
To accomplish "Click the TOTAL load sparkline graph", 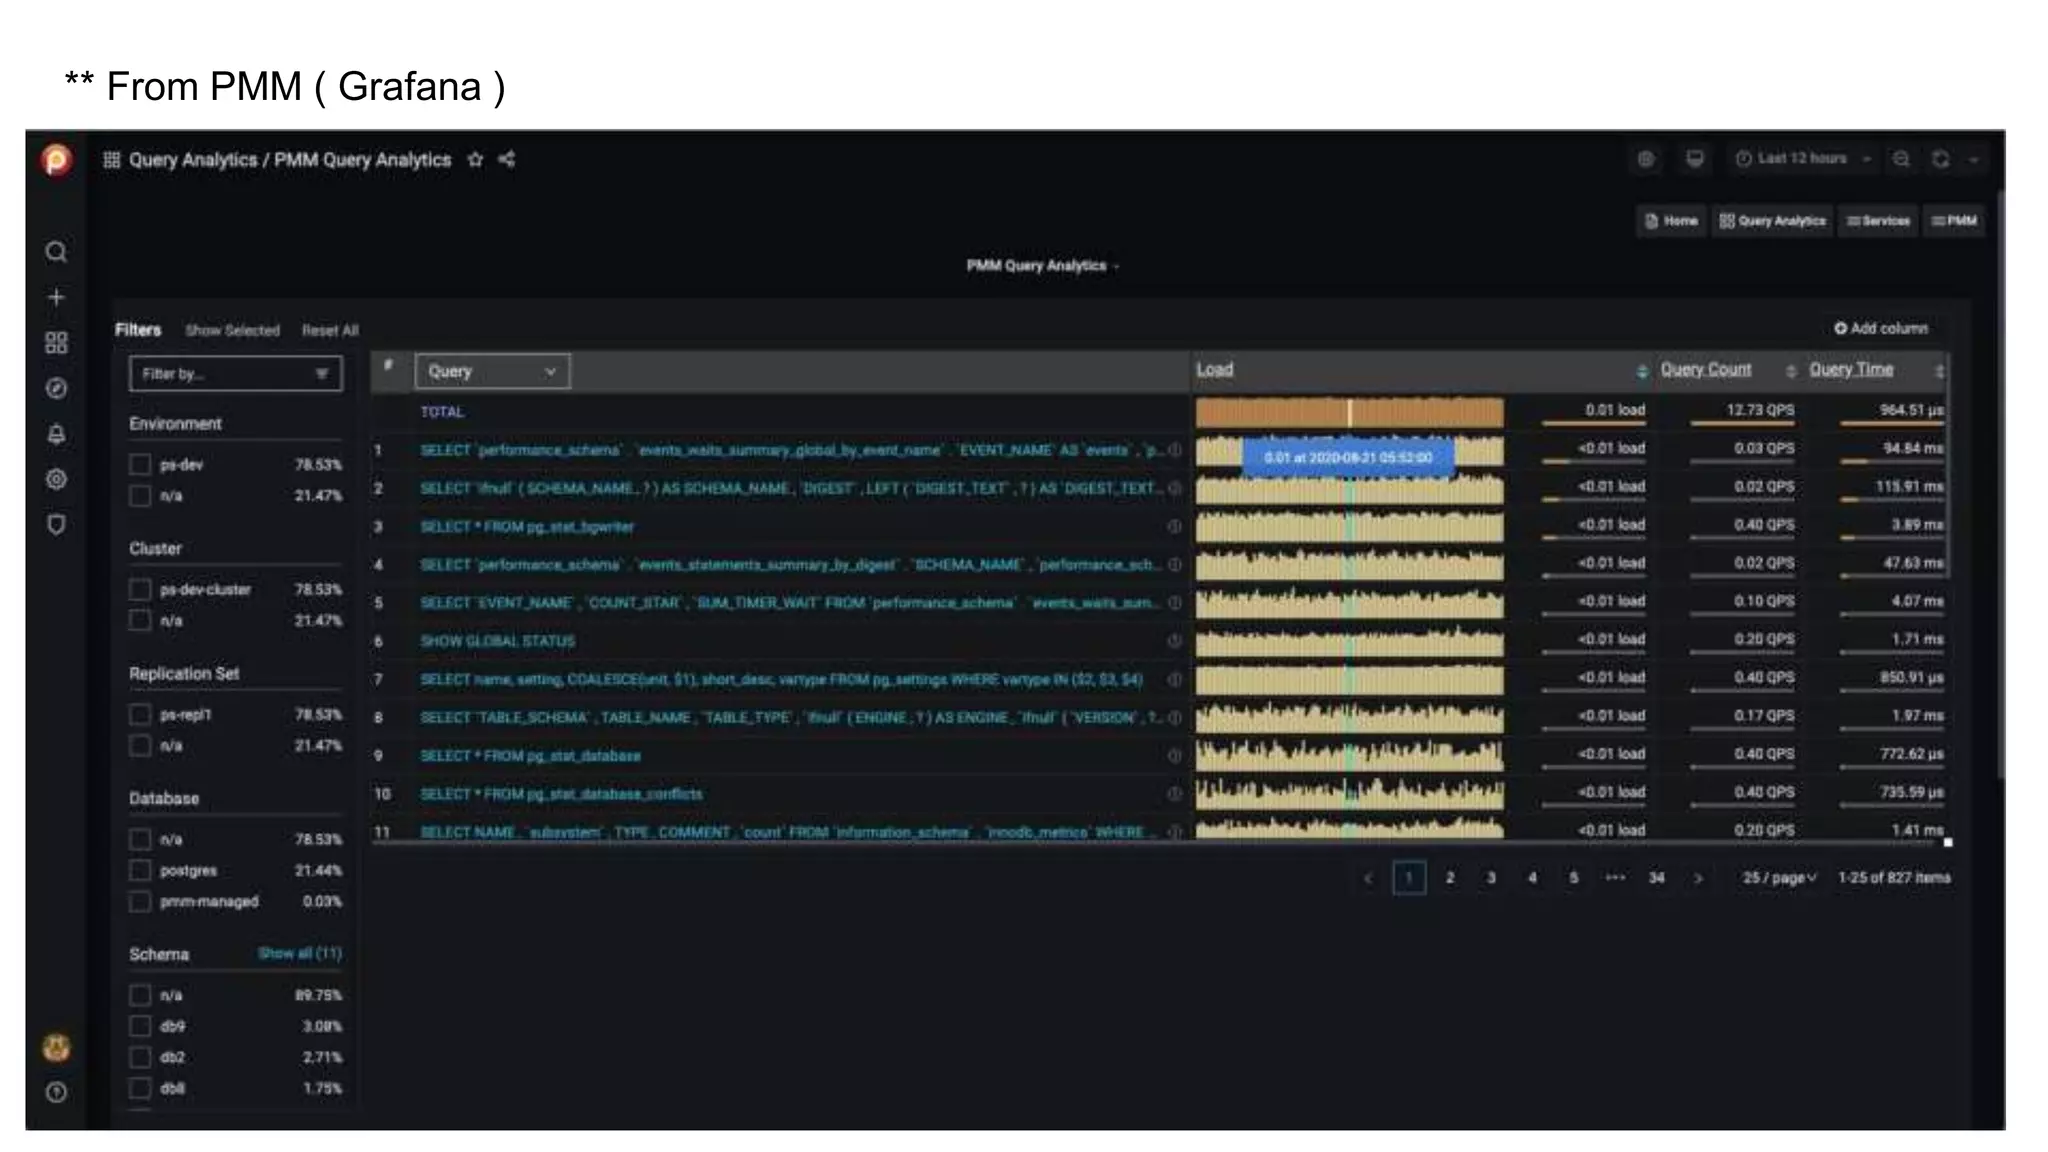I will click(x=1349, y=412).
